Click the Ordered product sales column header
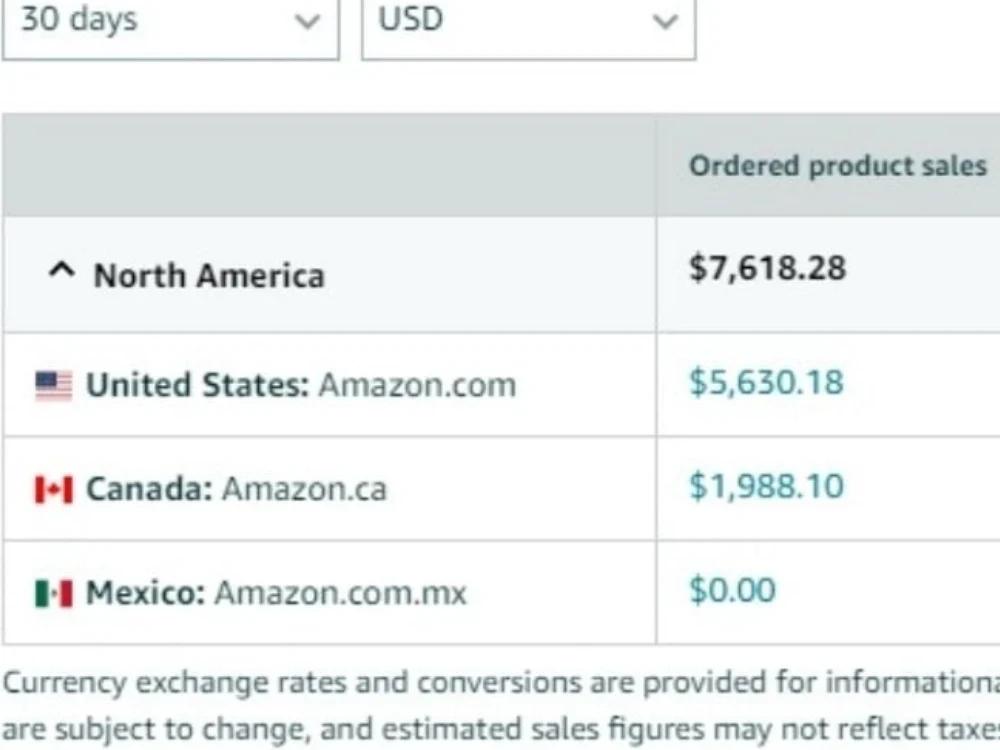The width and height of the screenshot is (1000, 750). pos(838,166)
